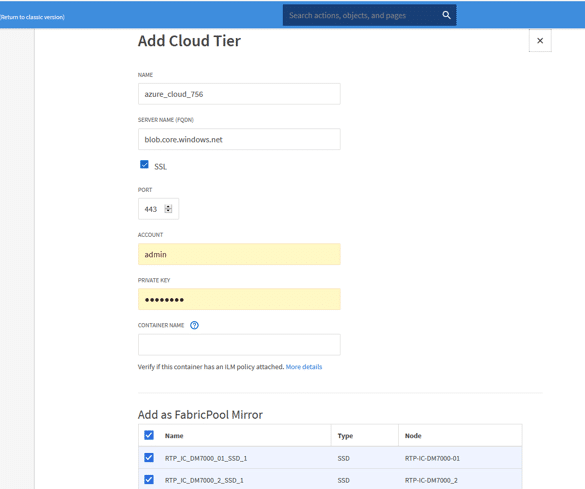Click the Server Name FQDN field
585x489 pixels.
click(x=239, y=139)
